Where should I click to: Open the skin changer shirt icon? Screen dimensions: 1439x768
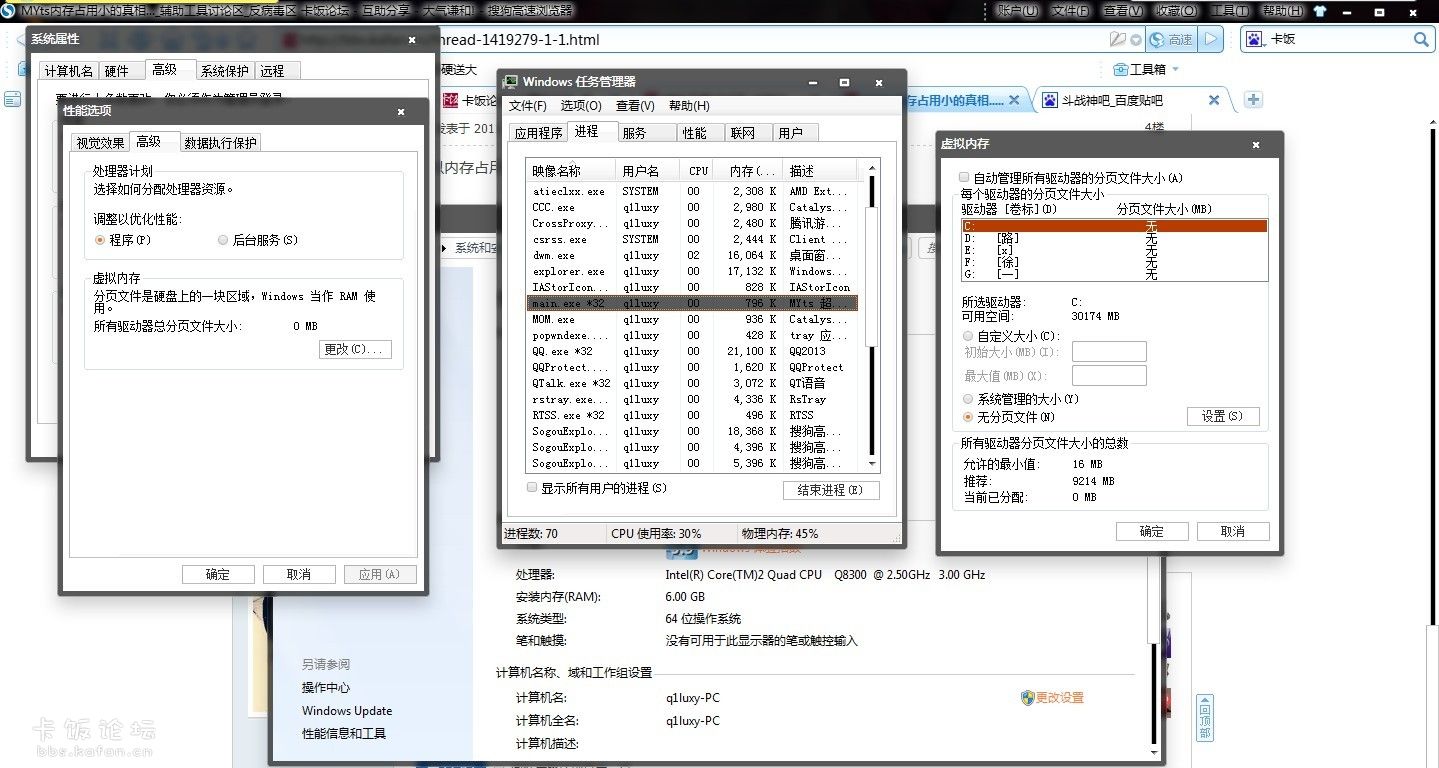click(x=1320, y=10)
